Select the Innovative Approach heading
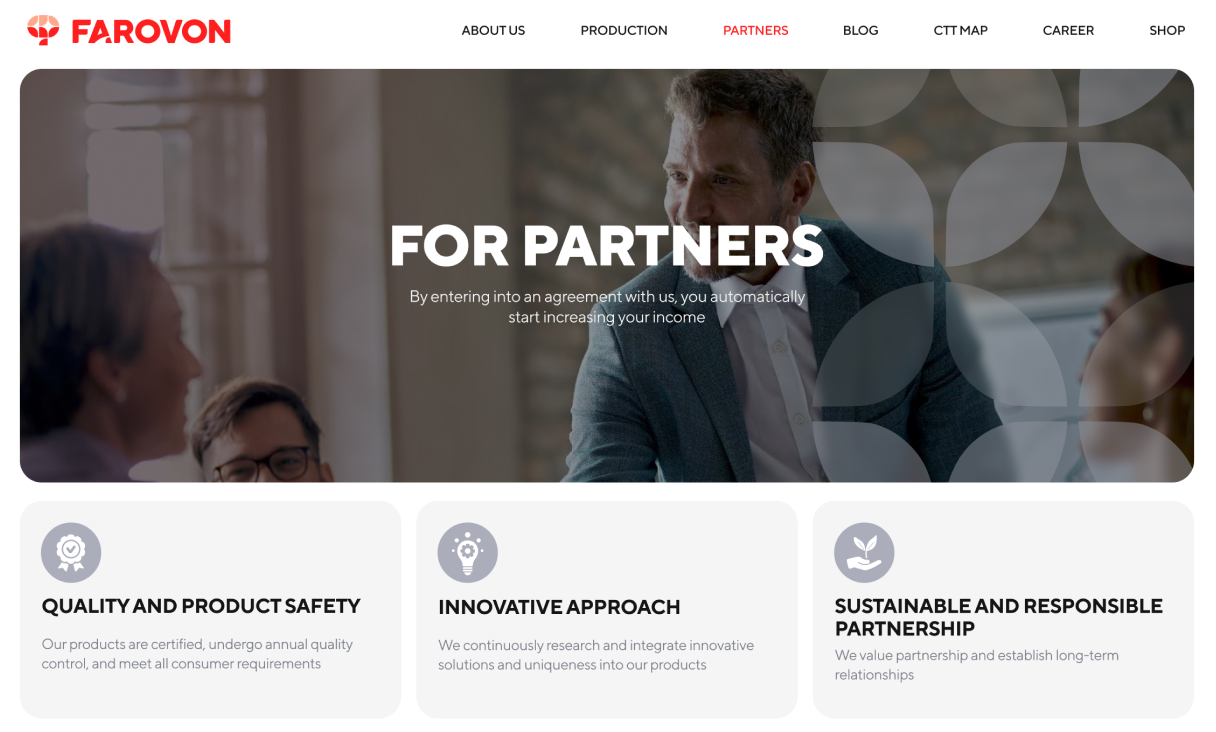Image resolution: width=1216 pixels, height=732 pixels. [559, 607]
